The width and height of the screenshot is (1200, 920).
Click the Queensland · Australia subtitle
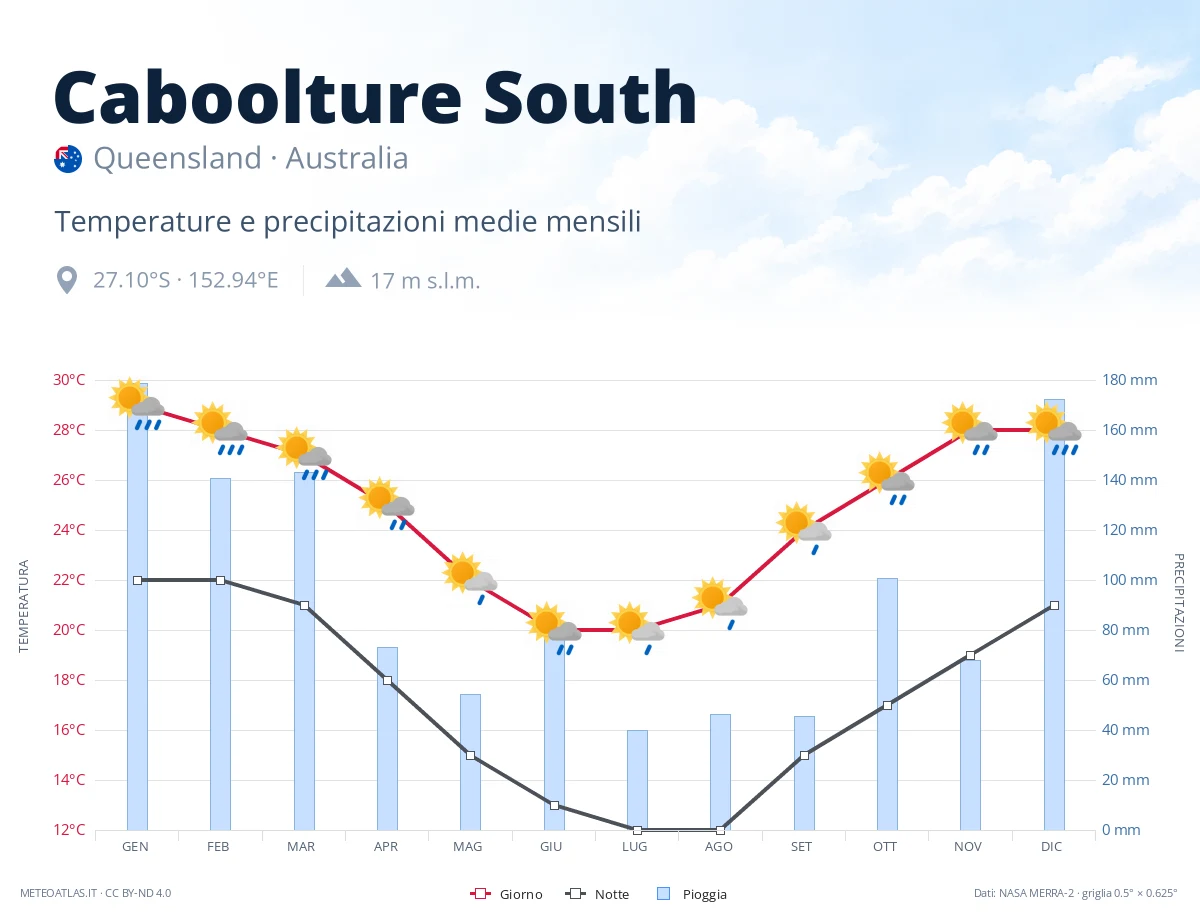coord(251,158)
